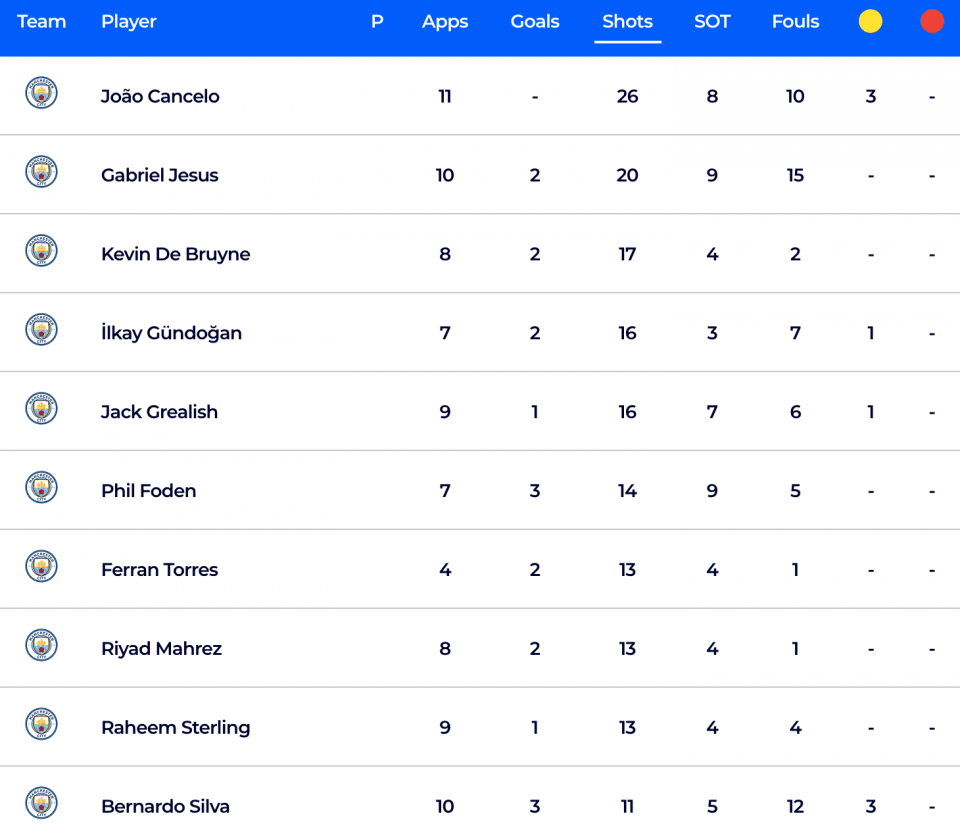
Task: Sort by the Fouls column header
Action: click(795, 21)
